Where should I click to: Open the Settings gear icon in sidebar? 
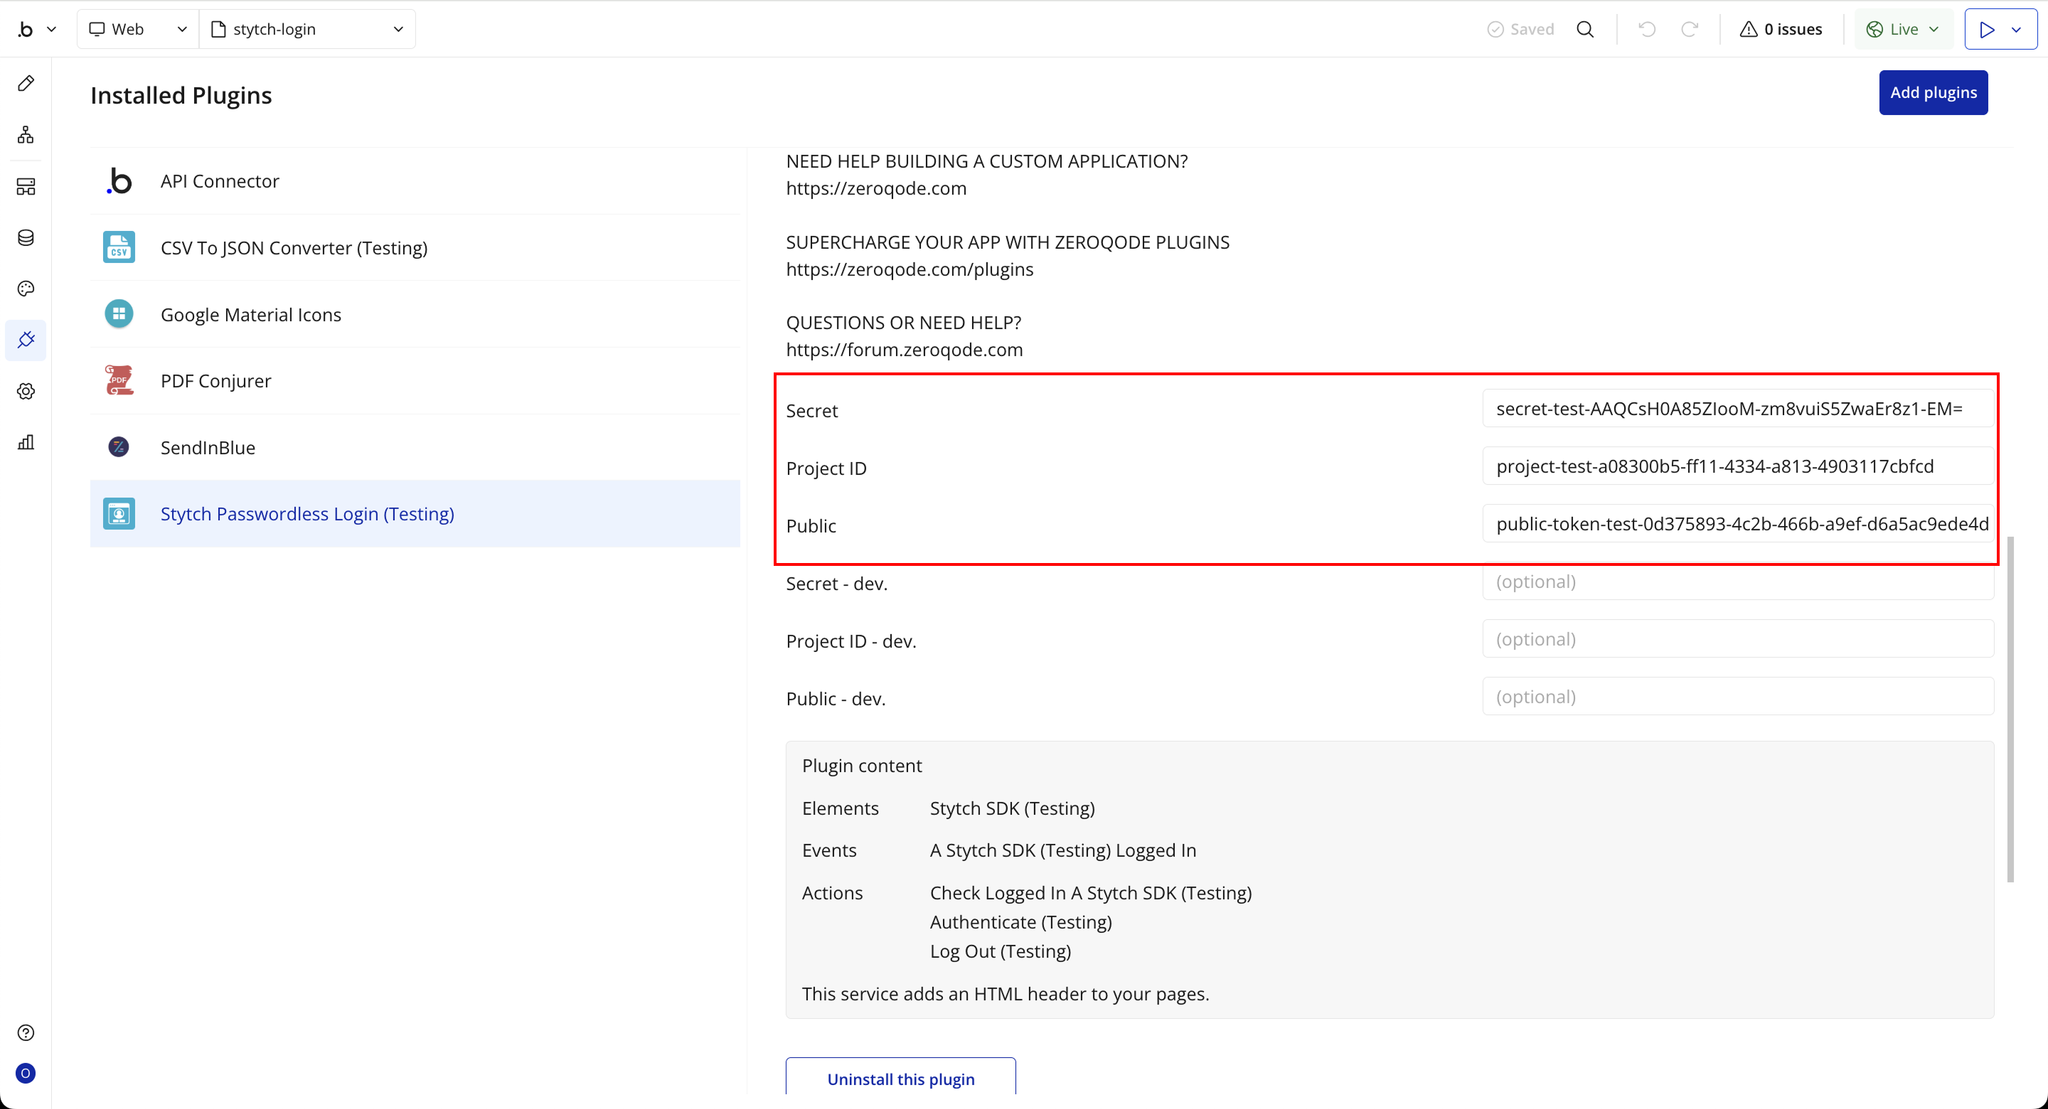tap(26, 392)
